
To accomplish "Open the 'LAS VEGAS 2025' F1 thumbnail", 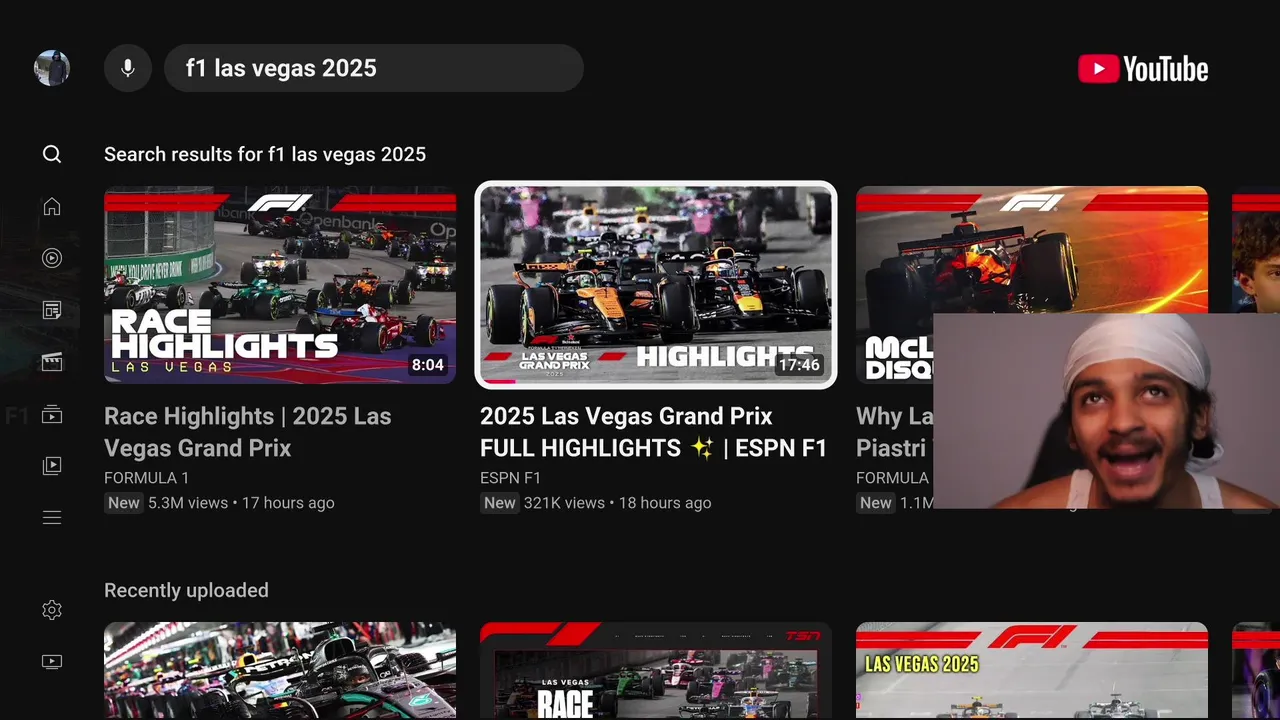I will (x=1032, y=671).
